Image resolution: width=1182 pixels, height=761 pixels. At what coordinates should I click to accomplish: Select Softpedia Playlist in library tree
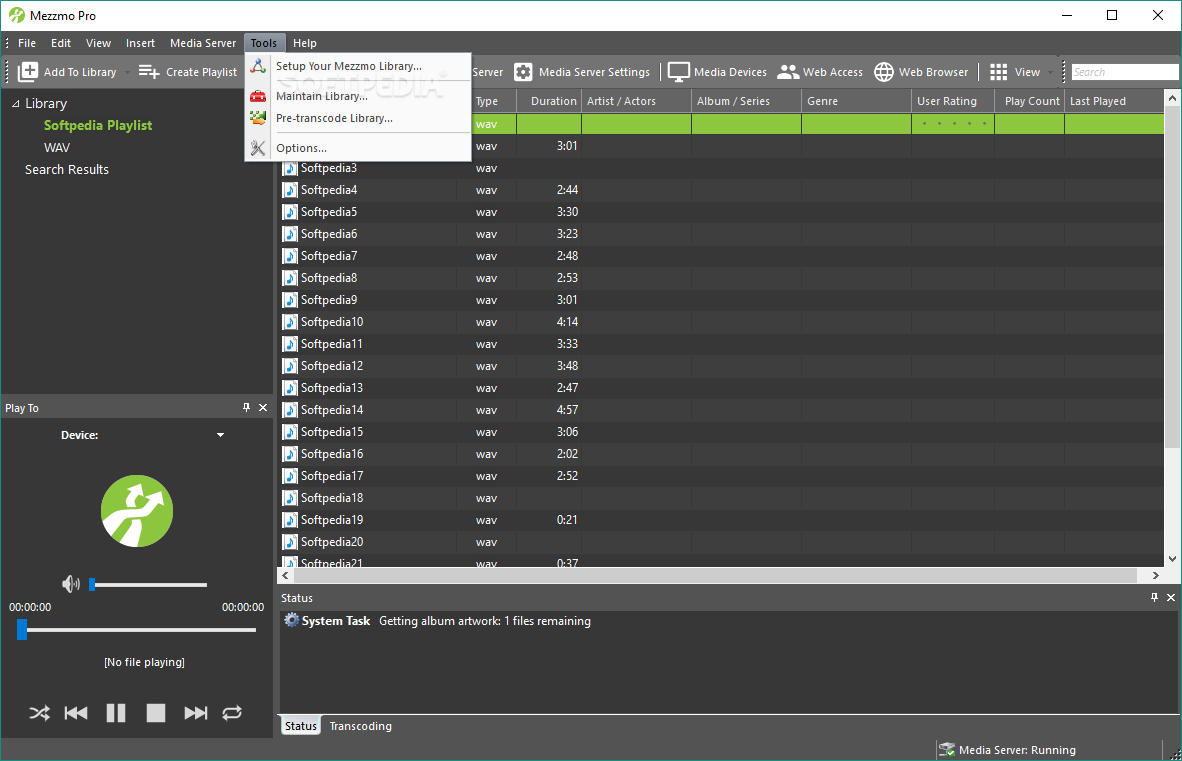98,125
